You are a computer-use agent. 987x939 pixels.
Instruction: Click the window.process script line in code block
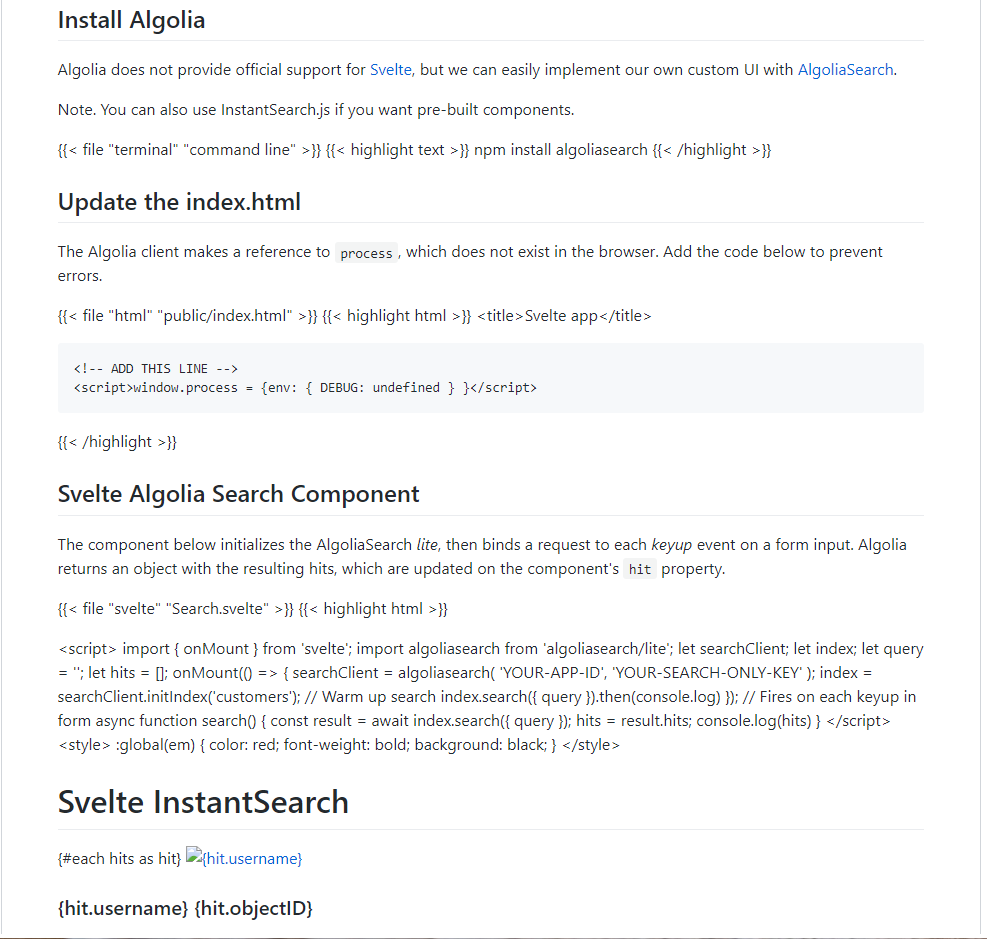click(x=305, y=388)
